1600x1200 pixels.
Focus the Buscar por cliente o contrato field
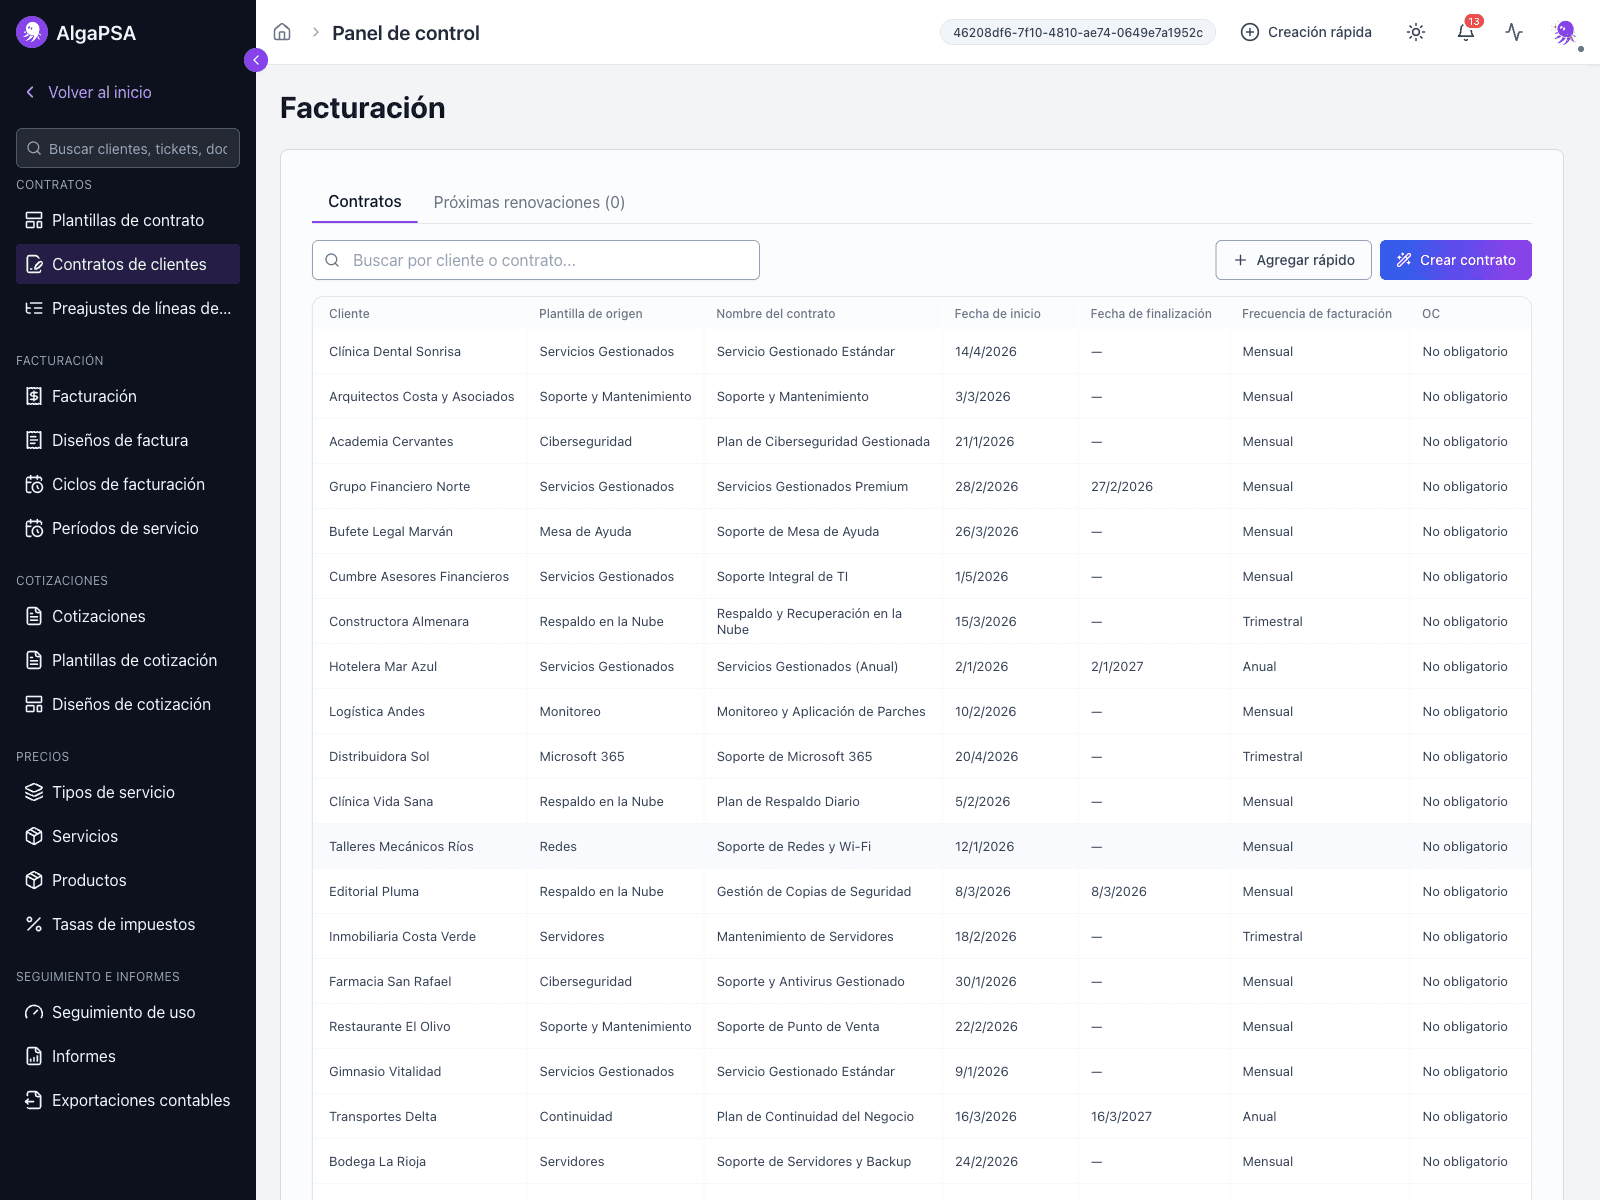pyautogui.click(x=536, y=260)
